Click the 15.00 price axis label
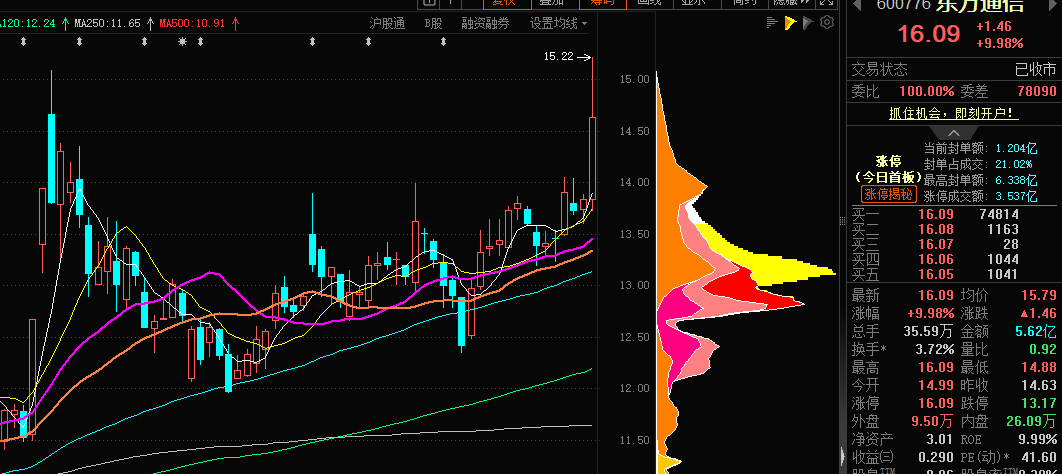The image size is (1062, 474). (x=635, y=79)
